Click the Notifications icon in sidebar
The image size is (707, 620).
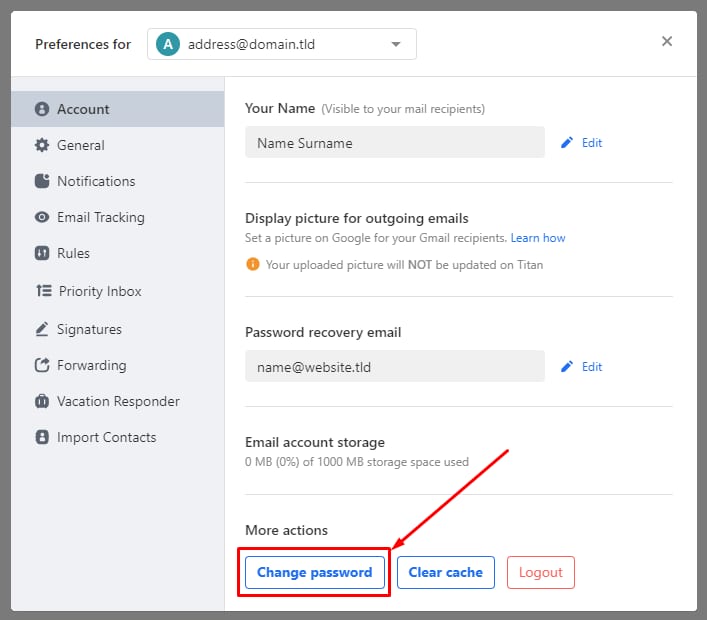42,181
